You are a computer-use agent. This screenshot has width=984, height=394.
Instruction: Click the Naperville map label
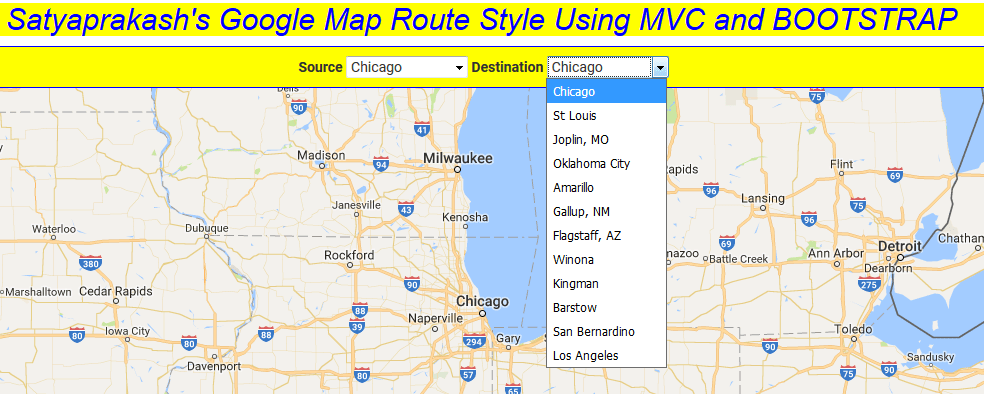tap(435, 318)
